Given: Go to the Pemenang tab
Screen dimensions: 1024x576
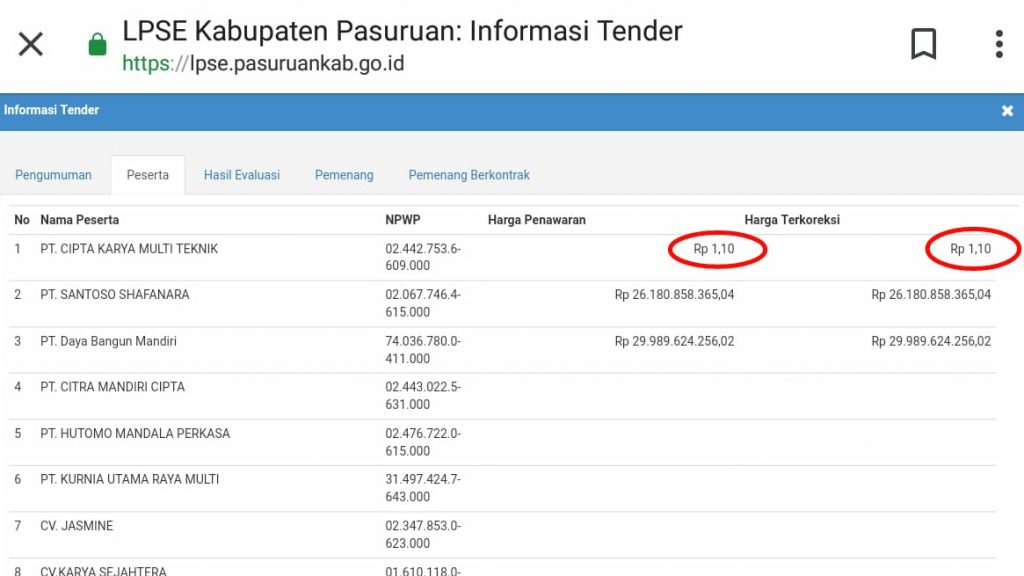Looking at the screenshot, I should tap(344, 175).
